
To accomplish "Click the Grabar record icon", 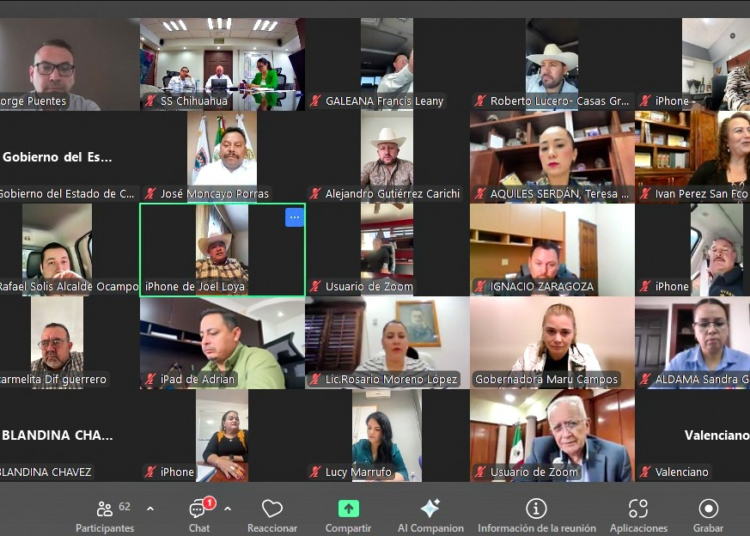I will [x=708, y=509].
